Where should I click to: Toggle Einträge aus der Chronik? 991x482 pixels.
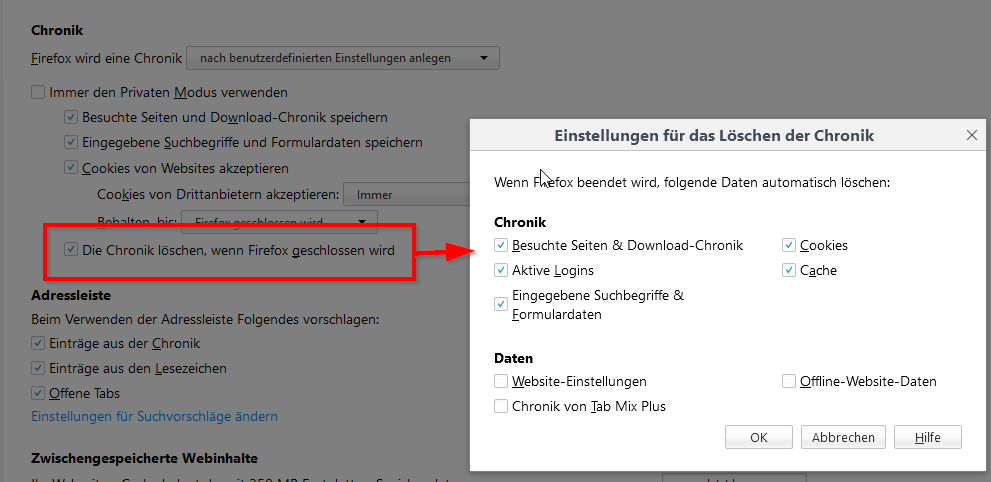click(39, 344)
